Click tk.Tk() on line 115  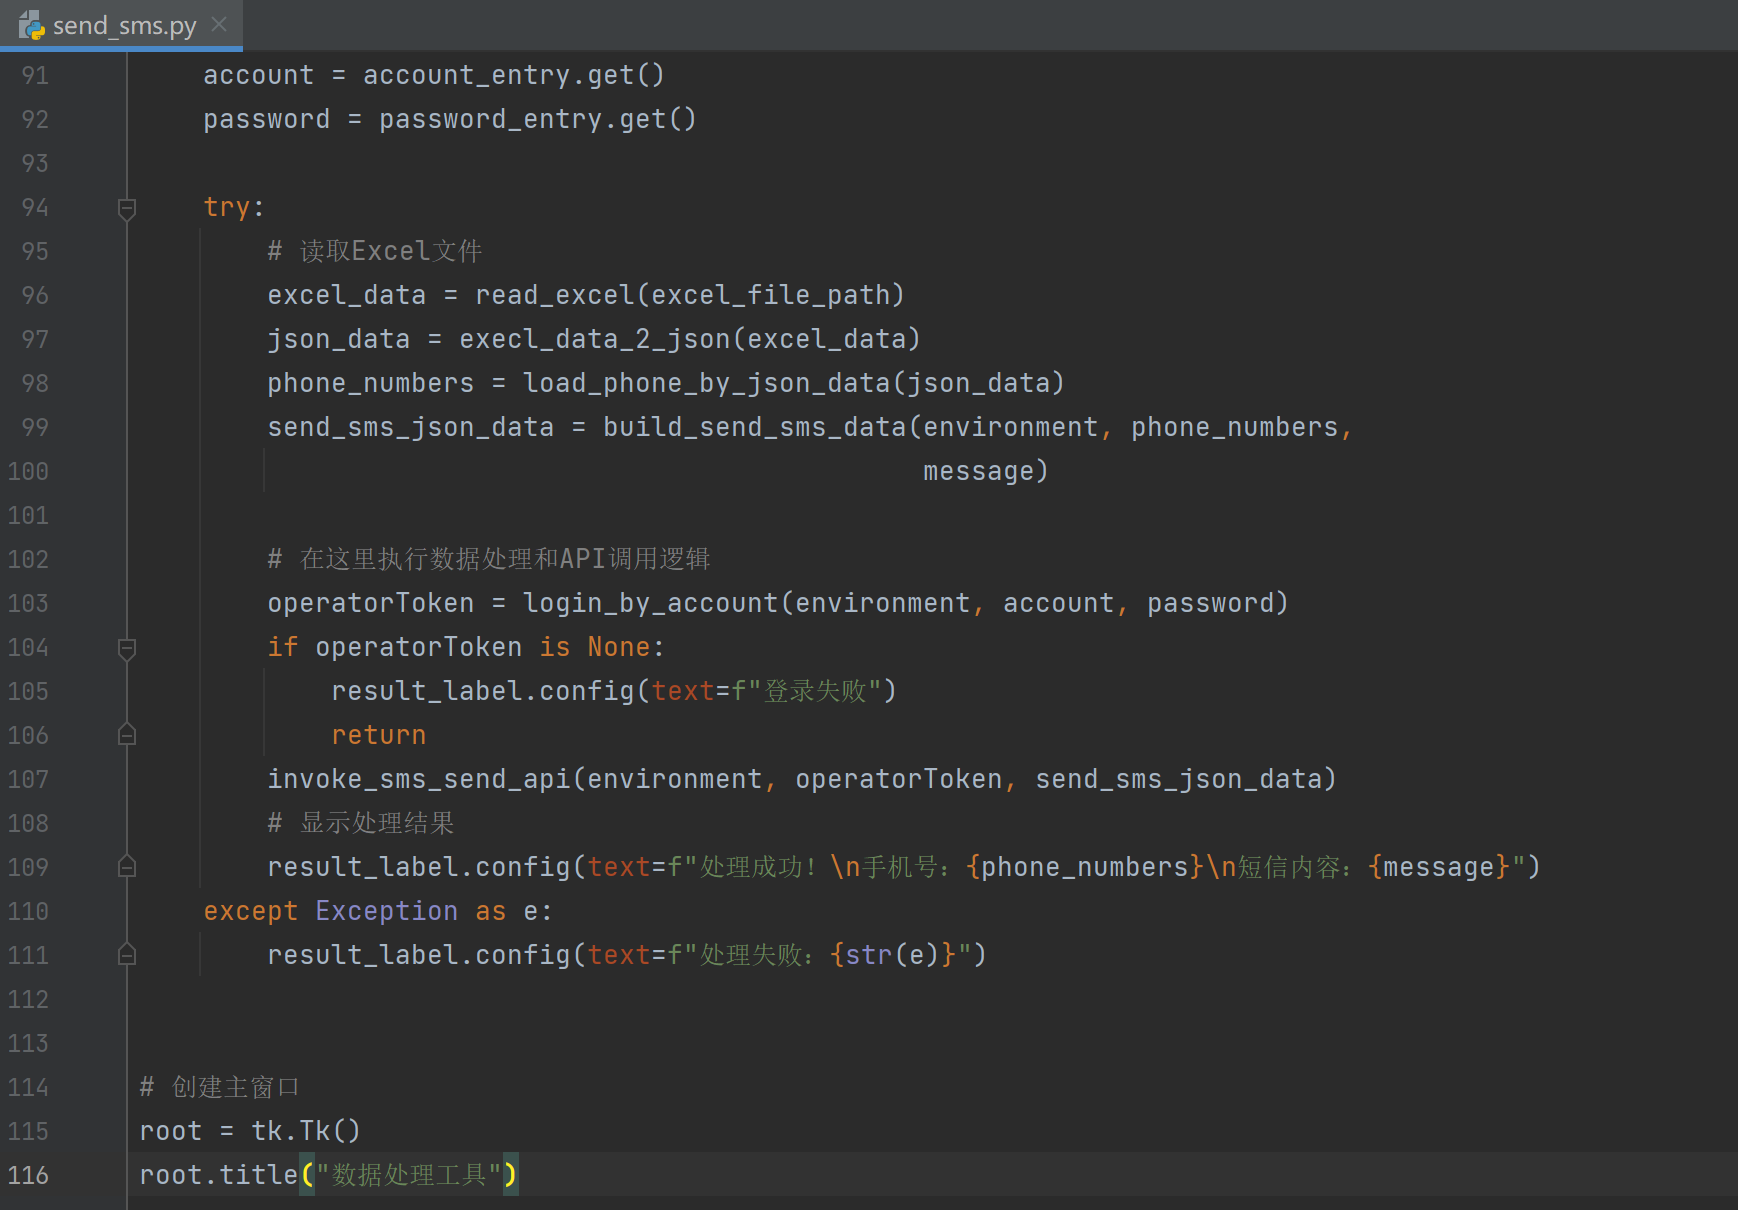[306, 1131]
